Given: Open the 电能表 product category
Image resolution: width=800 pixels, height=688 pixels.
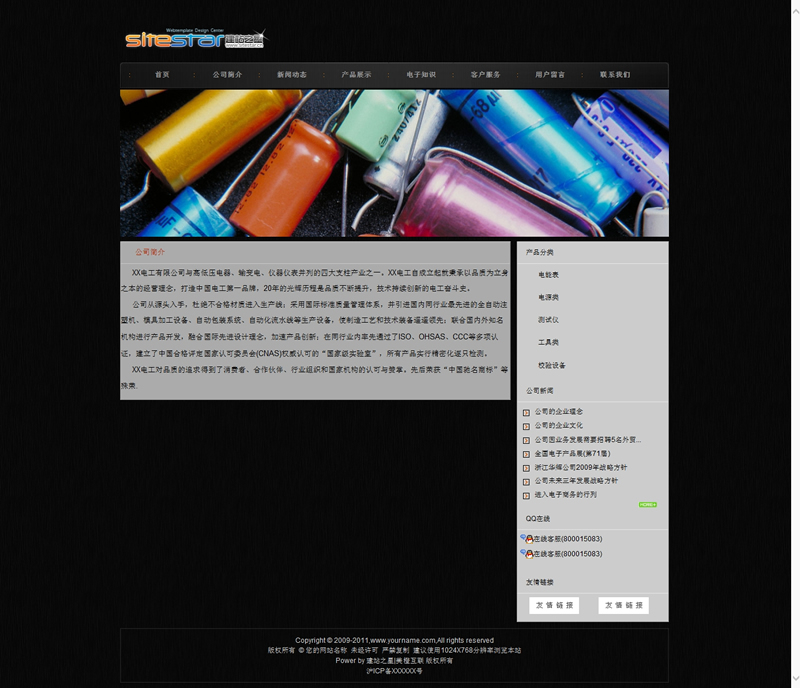Looking at the screenshot, I should pyautogui.click(x=548, y=275).
